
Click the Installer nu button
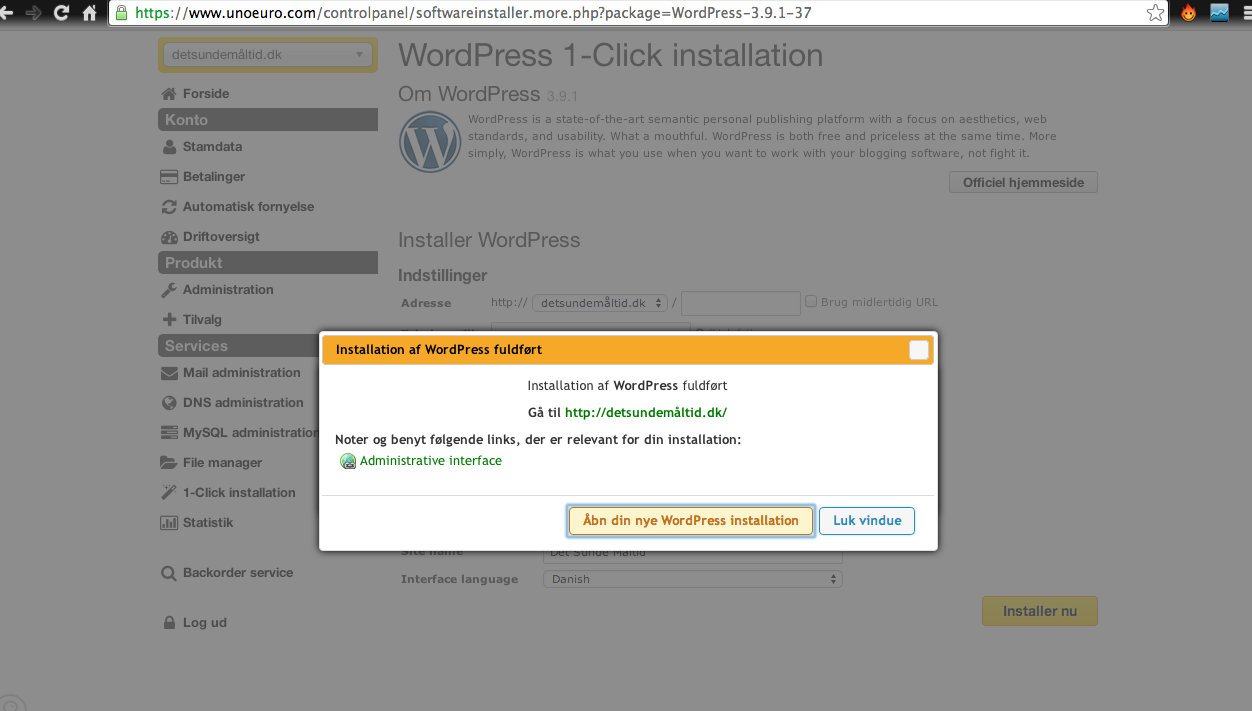point(1040,611)
